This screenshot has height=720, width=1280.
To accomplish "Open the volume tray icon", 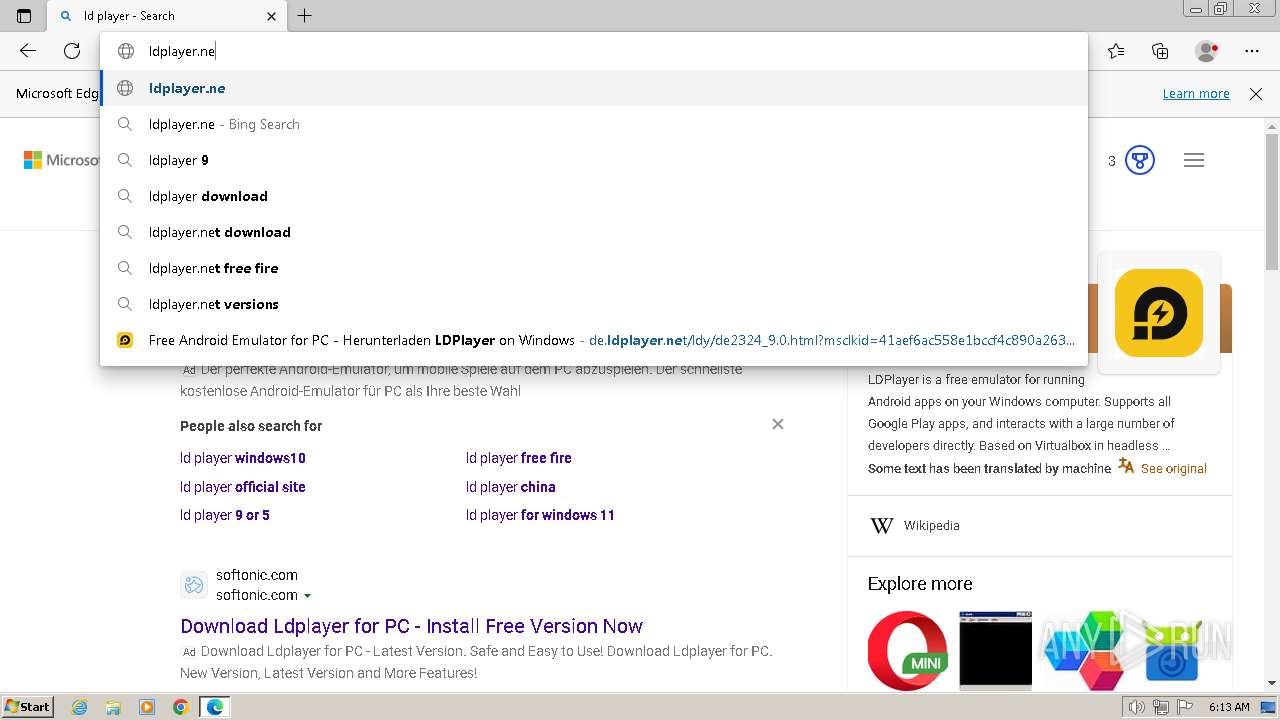I will pyautogui.click(x=1136, y=707).
